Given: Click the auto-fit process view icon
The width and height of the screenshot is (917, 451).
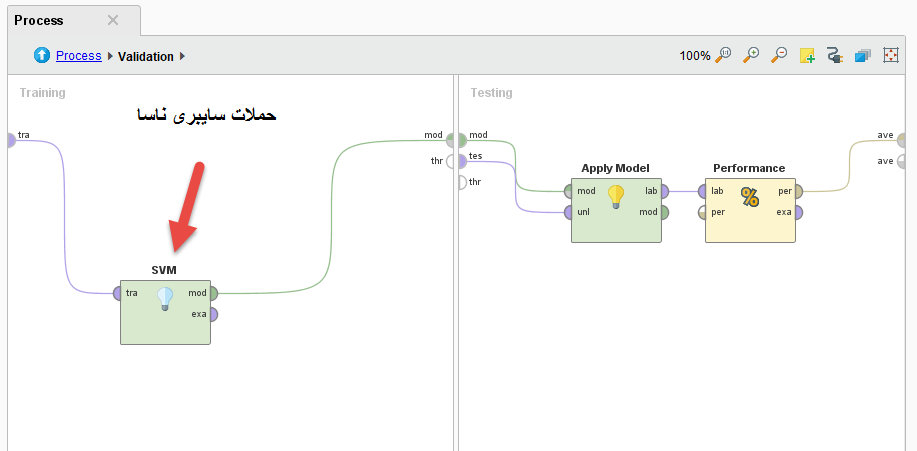Looking at the screenshot, I should pyautogui.click(x=891, y=56).
